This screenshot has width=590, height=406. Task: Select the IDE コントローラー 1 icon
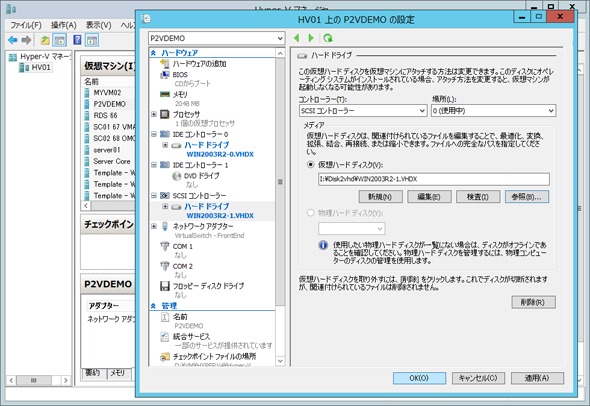(165, 165)
